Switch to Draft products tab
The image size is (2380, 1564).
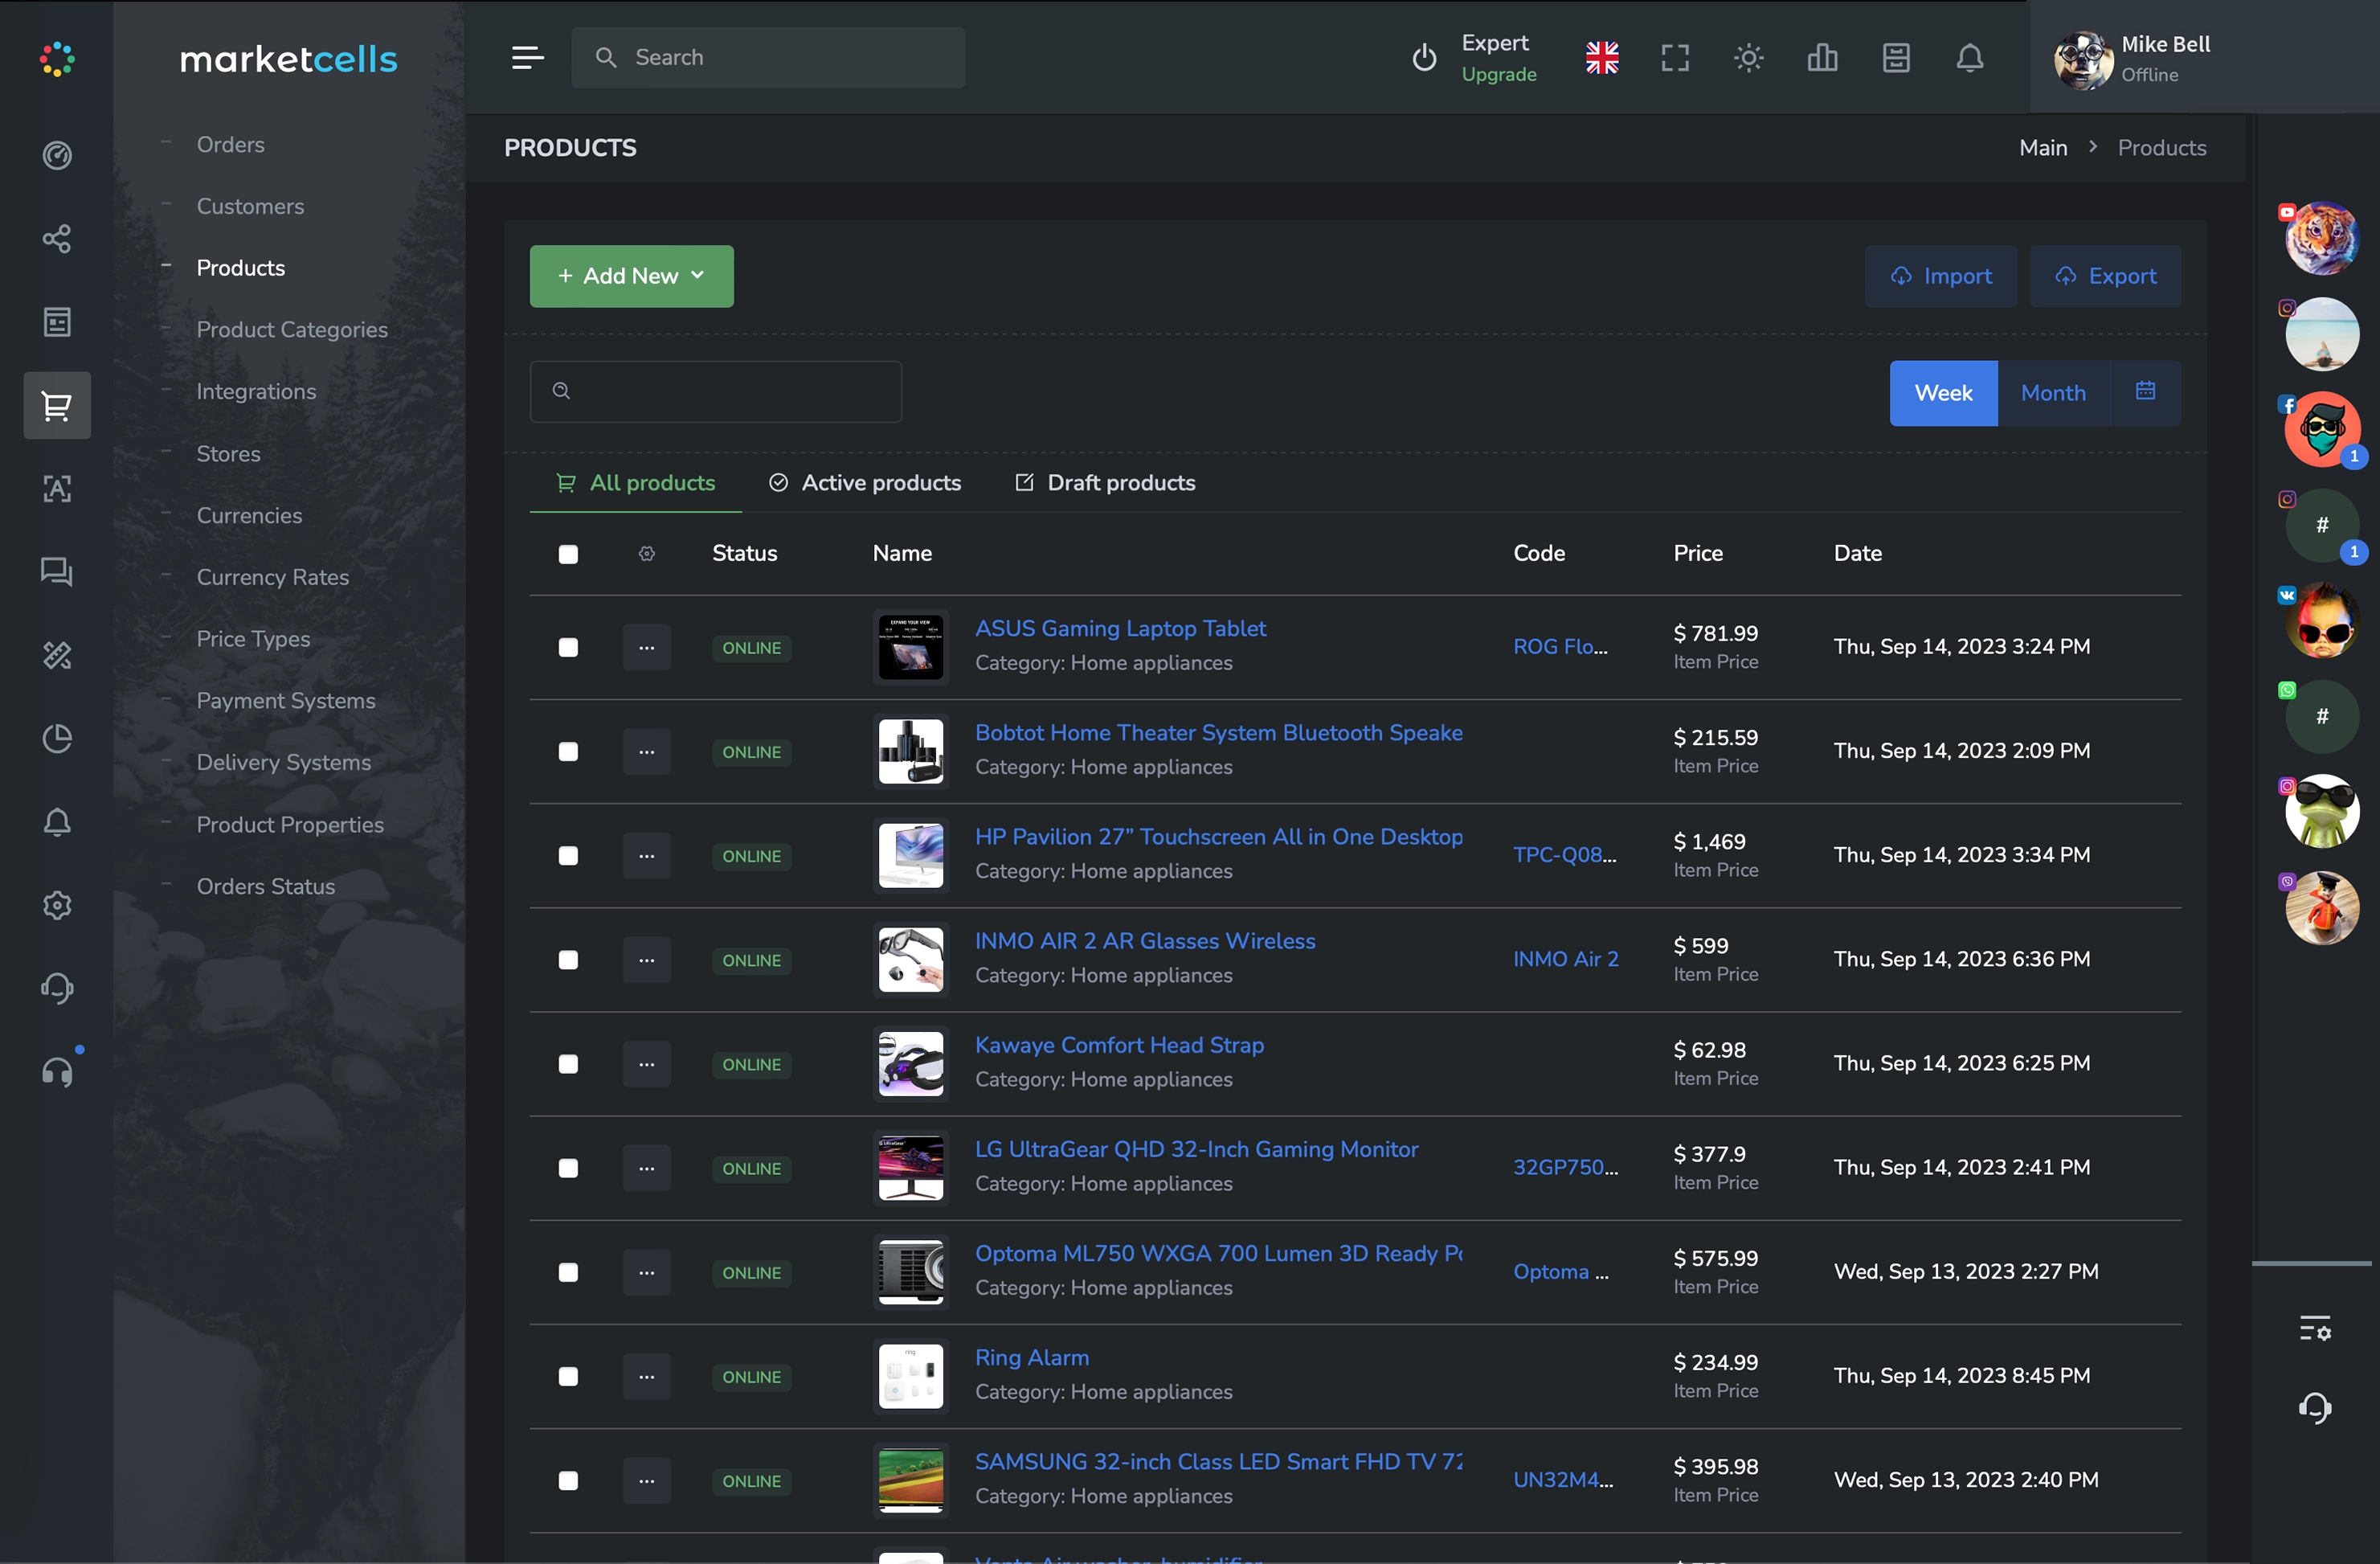pyautogui.click(x=1105, y=483)
